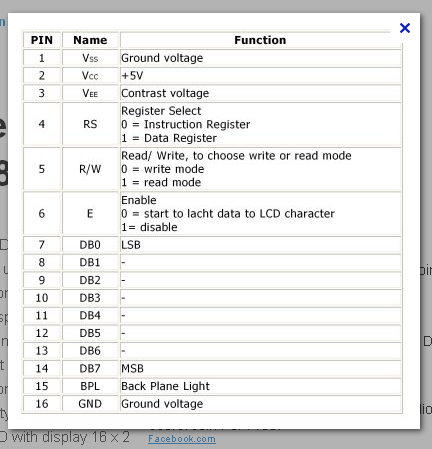The image size is (432, 449).
Task: Click 'Read/ Write, to choose write or read mode'
Action: (236, 156)
